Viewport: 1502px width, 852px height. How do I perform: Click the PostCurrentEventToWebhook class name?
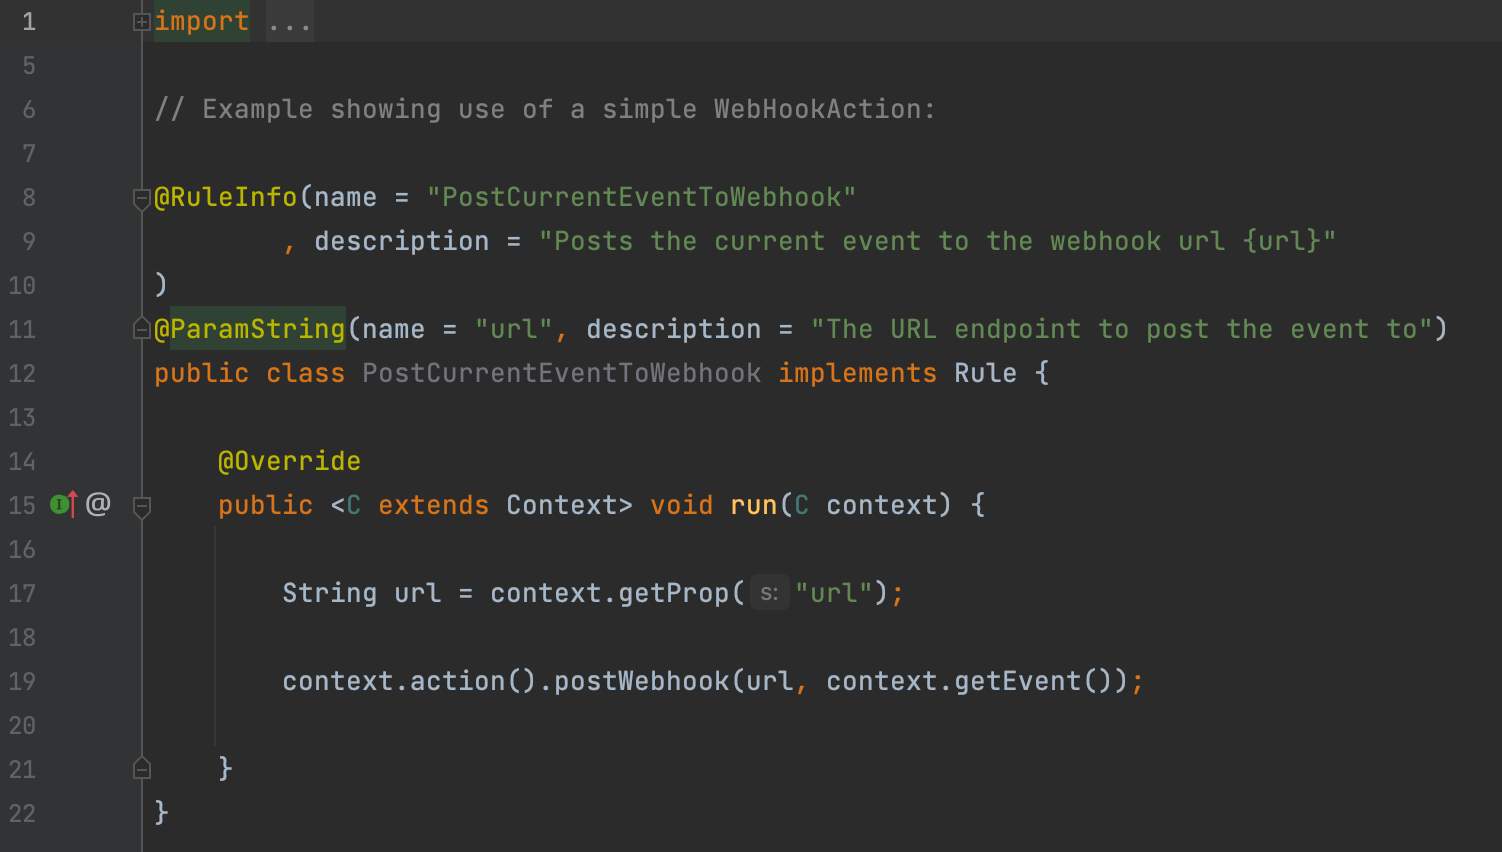[561, 373]
